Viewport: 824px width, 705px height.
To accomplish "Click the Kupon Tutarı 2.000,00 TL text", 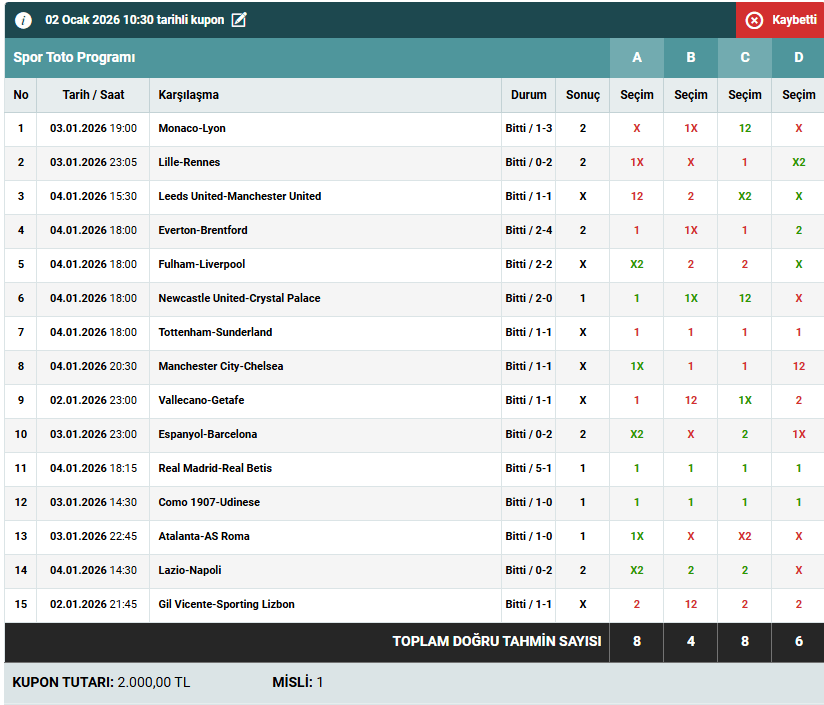I will (x=101, y=683).
